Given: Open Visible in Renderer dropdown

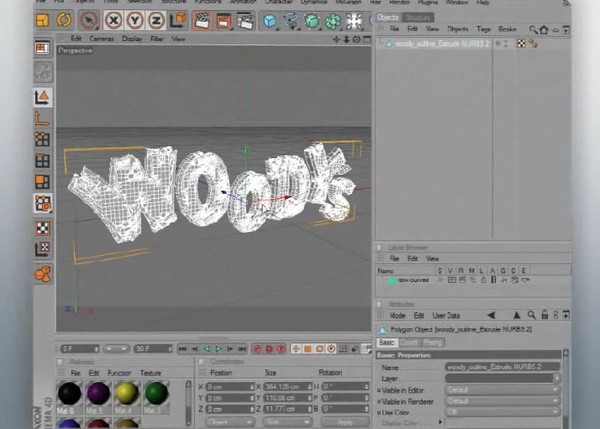Looking at the screenshot, I should pyautogui.click(x=502, y=401).
